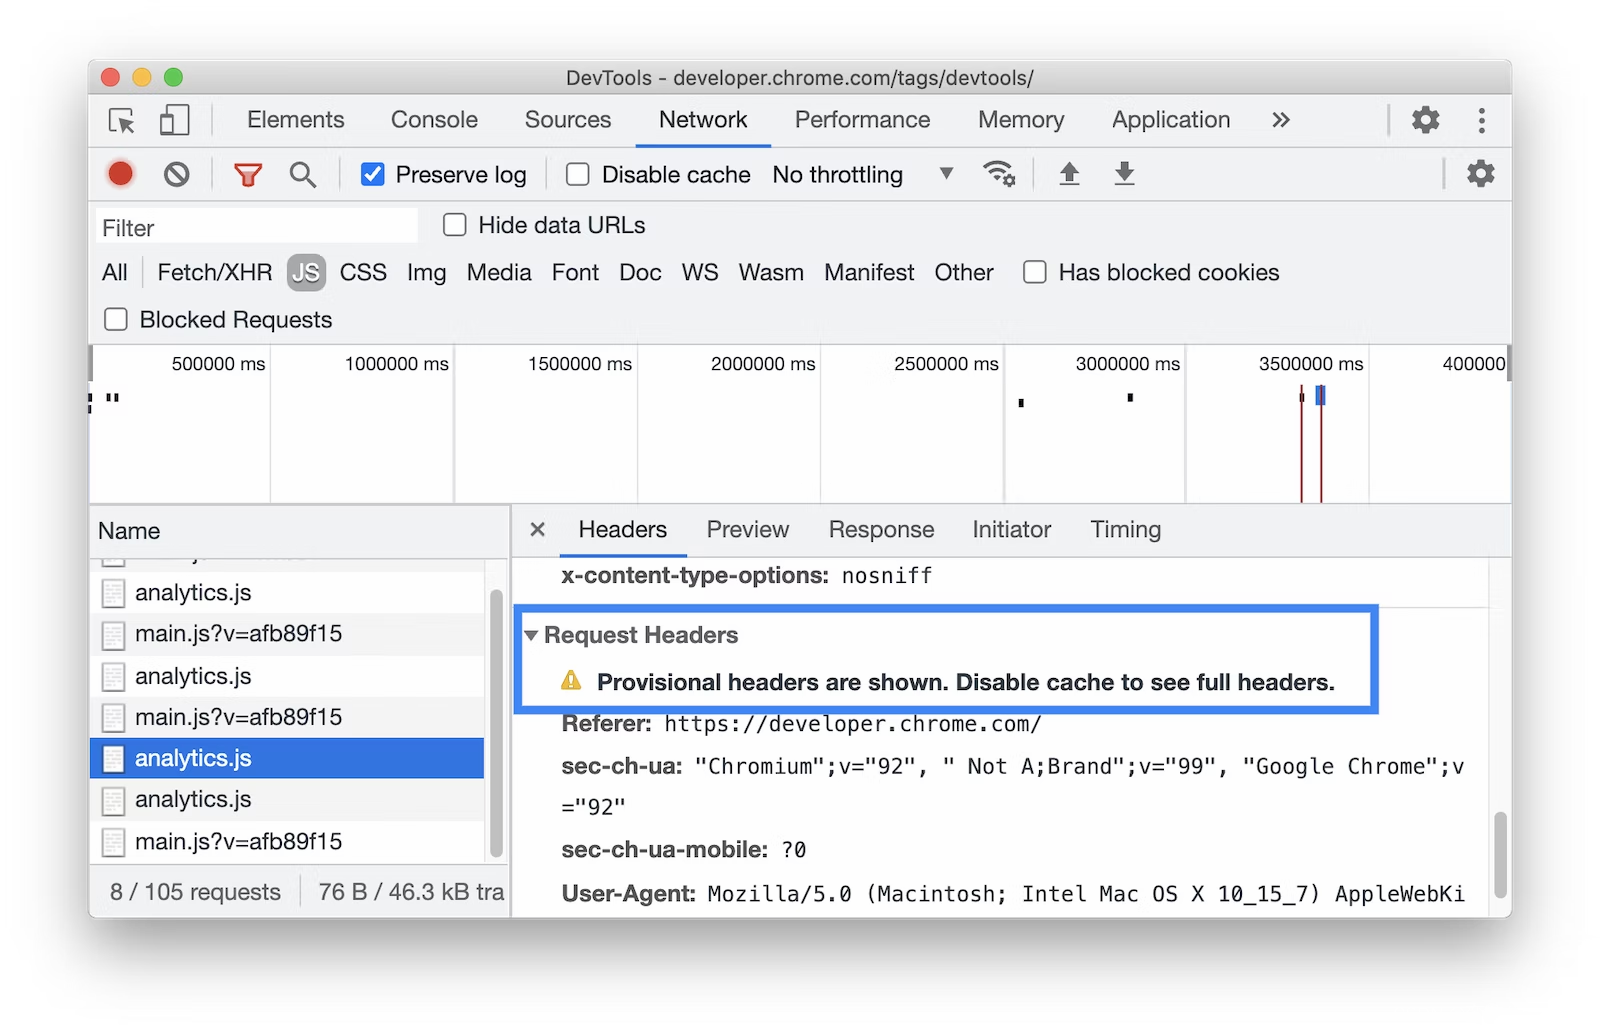This screenshot has height=1034, width=1600.
Task: Export HAR file using the download arrow icon
Action: click(1124, 173)
